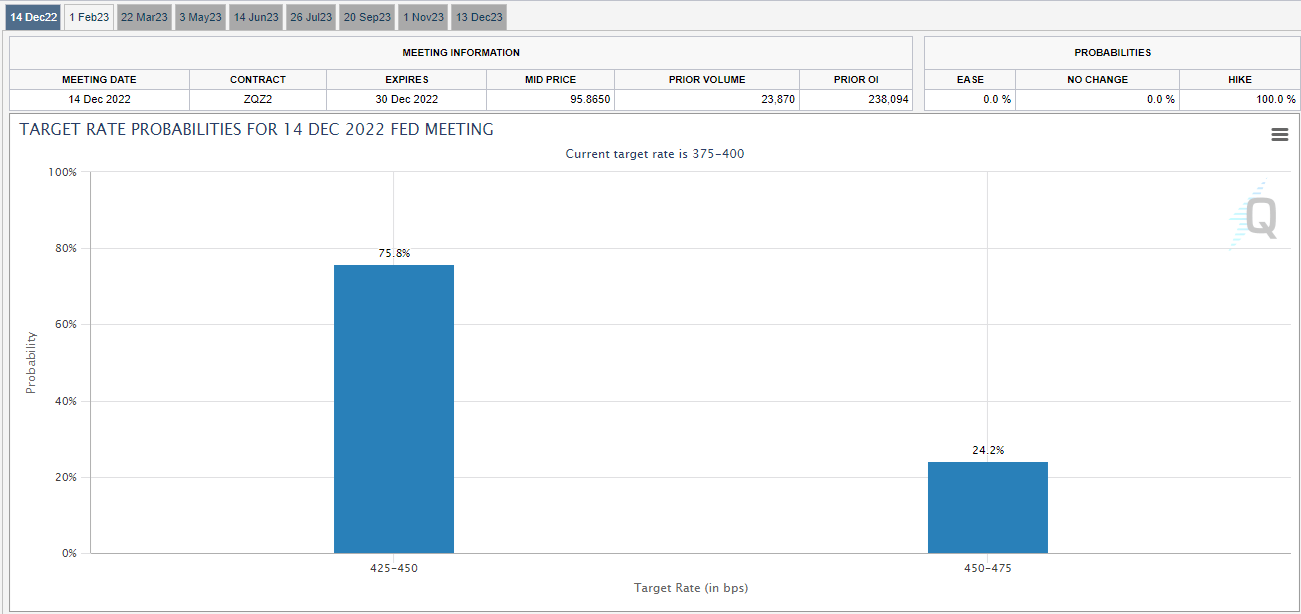Screen dimensions: 1301x614
Task: Click the 75.8% bar data label
Action: click(394, 253)
